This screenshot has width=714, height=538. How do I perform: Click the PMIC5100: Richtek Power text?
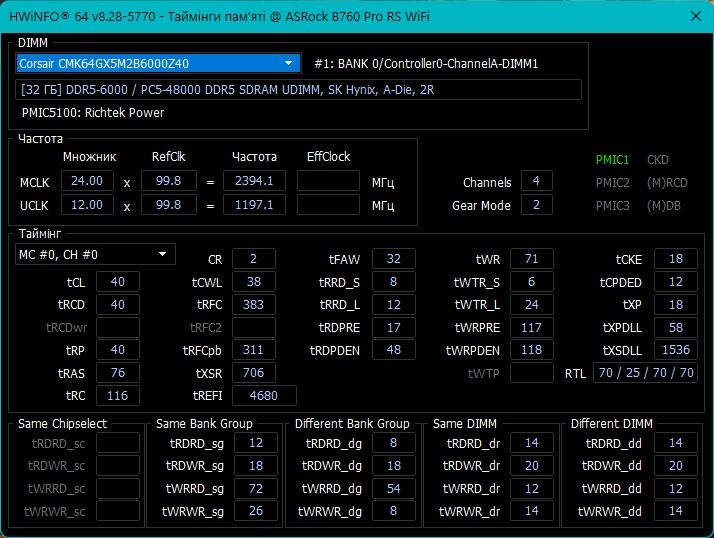click(93, 113)
